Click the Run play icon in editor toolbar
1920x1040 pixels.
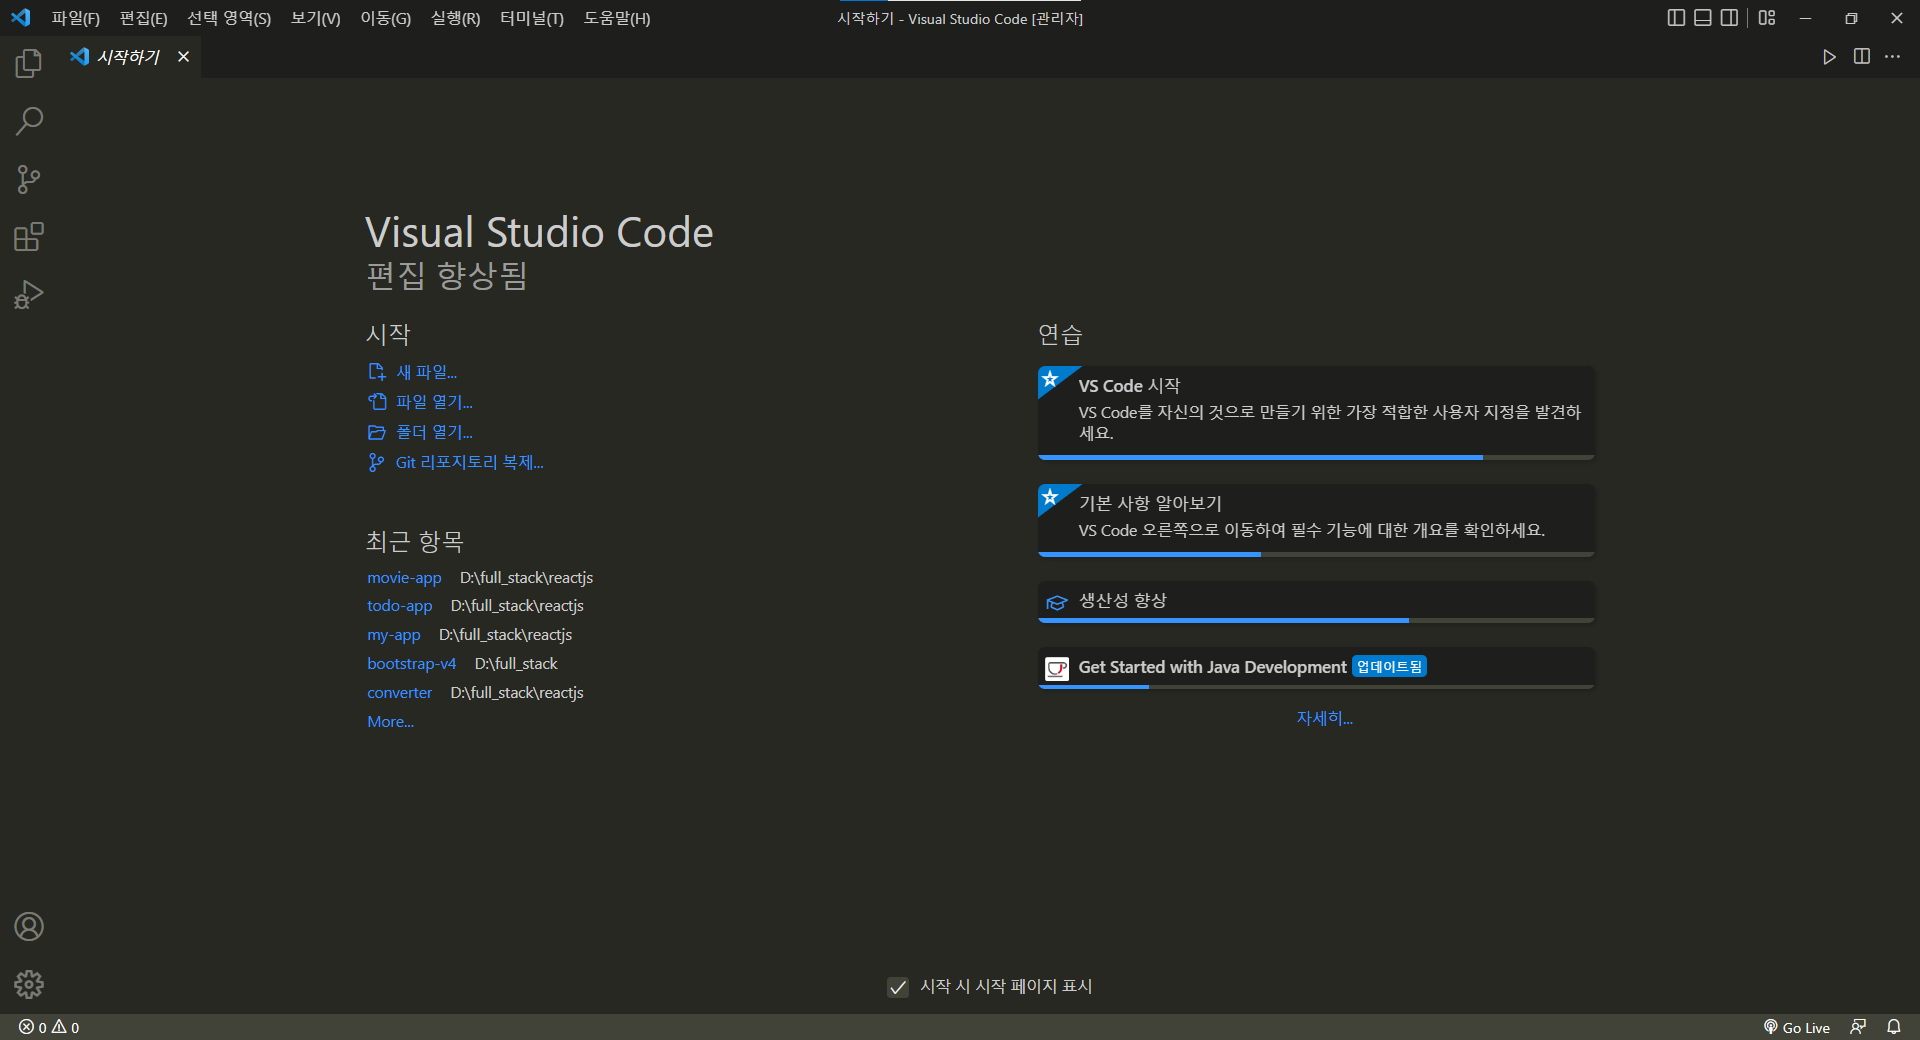point(1829,57)
